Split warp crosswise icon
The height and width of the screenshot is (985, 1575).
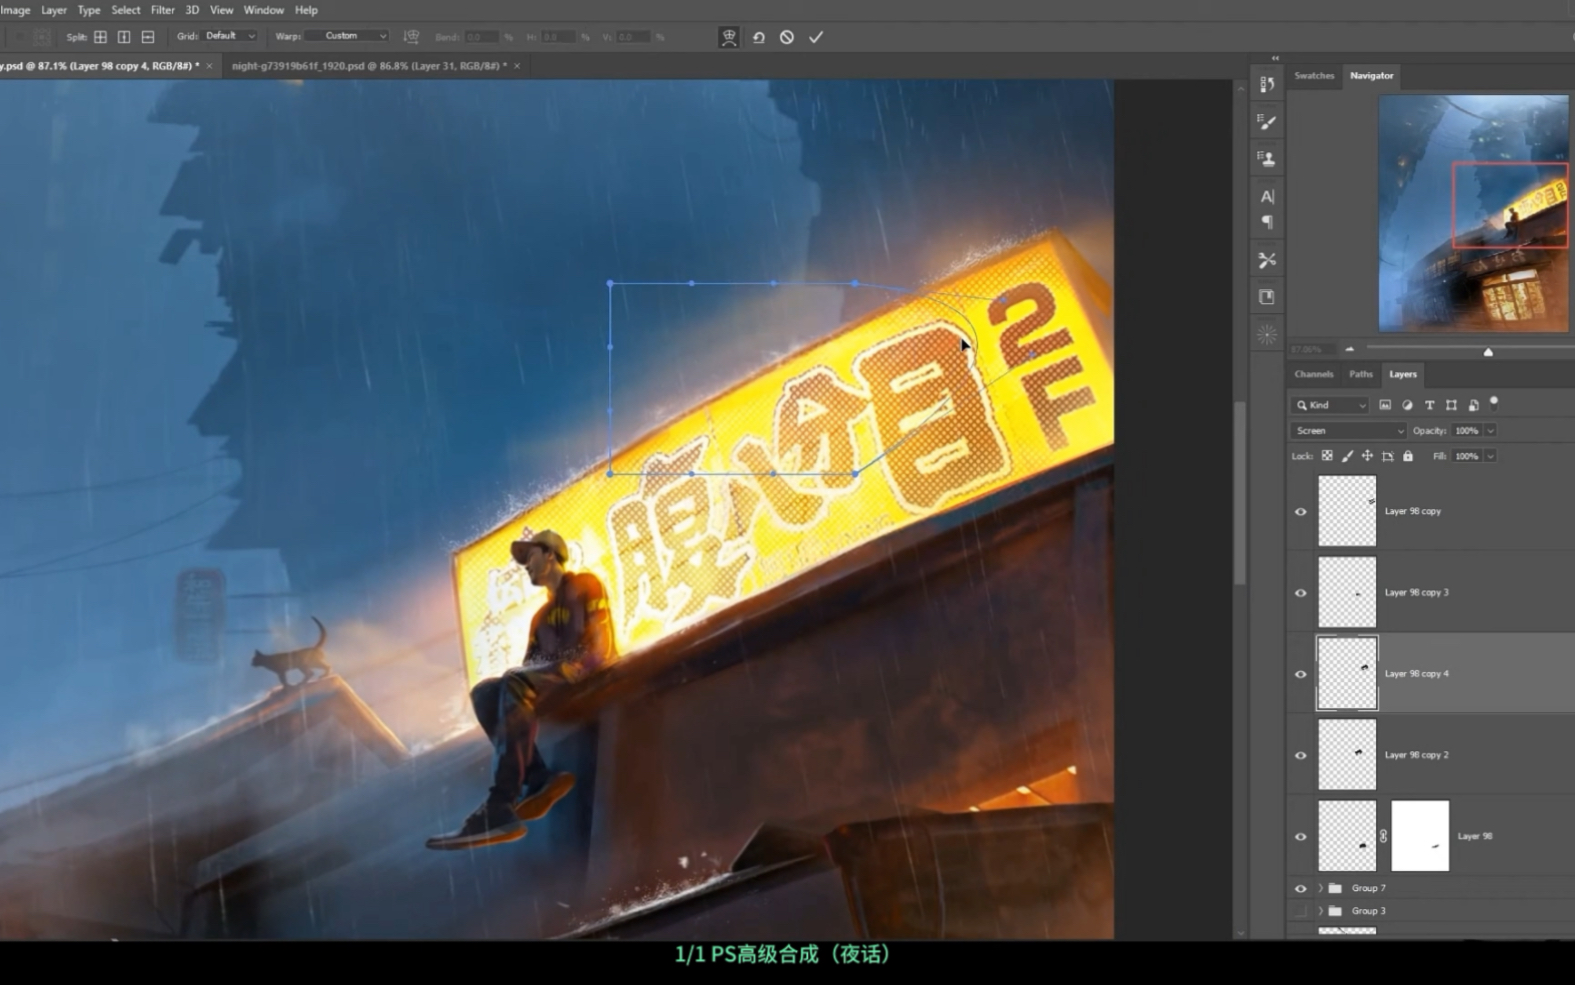coord(100,37)
